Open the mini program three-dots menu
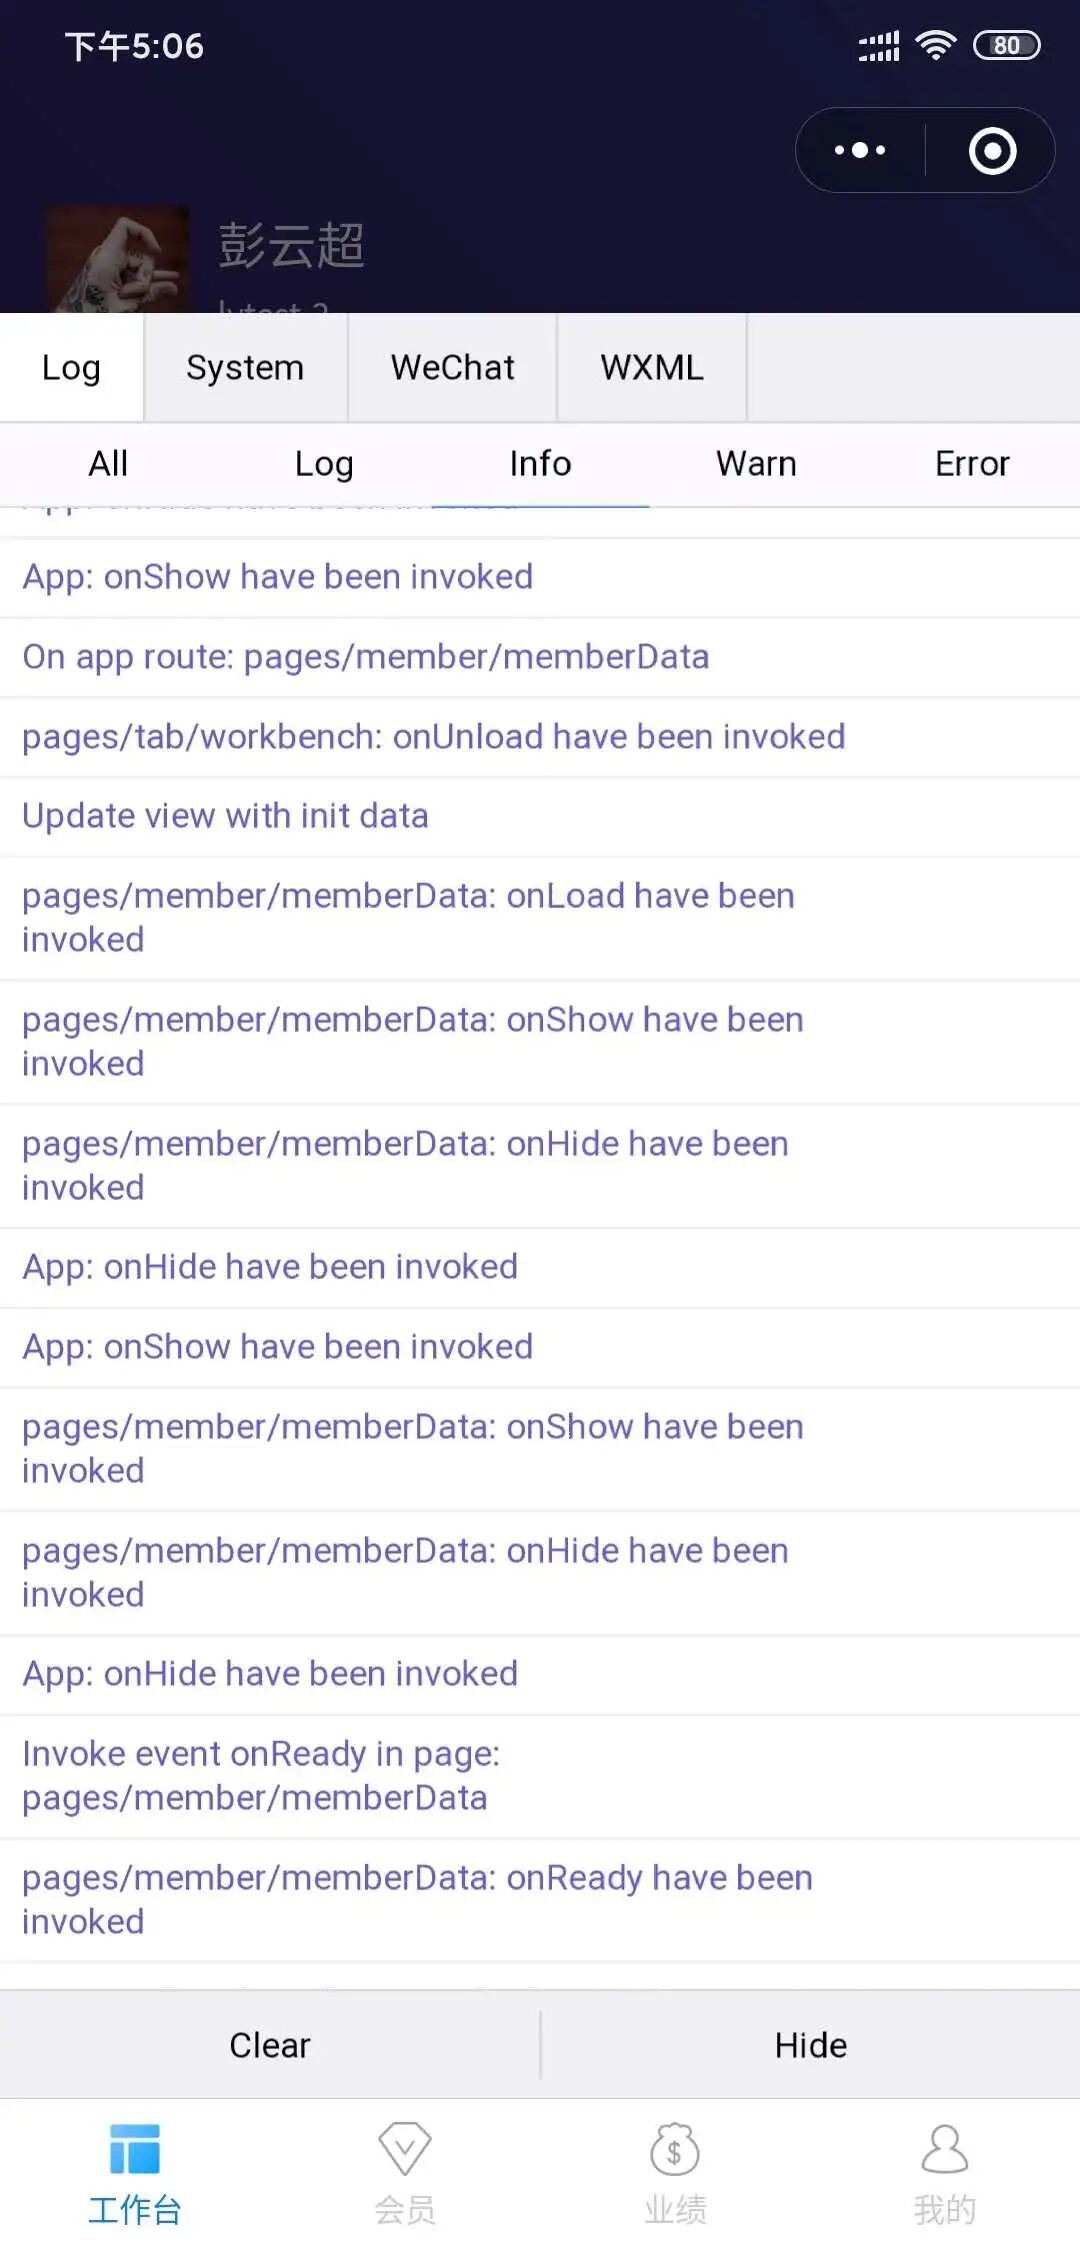1080x2244 pixels. 860,151
